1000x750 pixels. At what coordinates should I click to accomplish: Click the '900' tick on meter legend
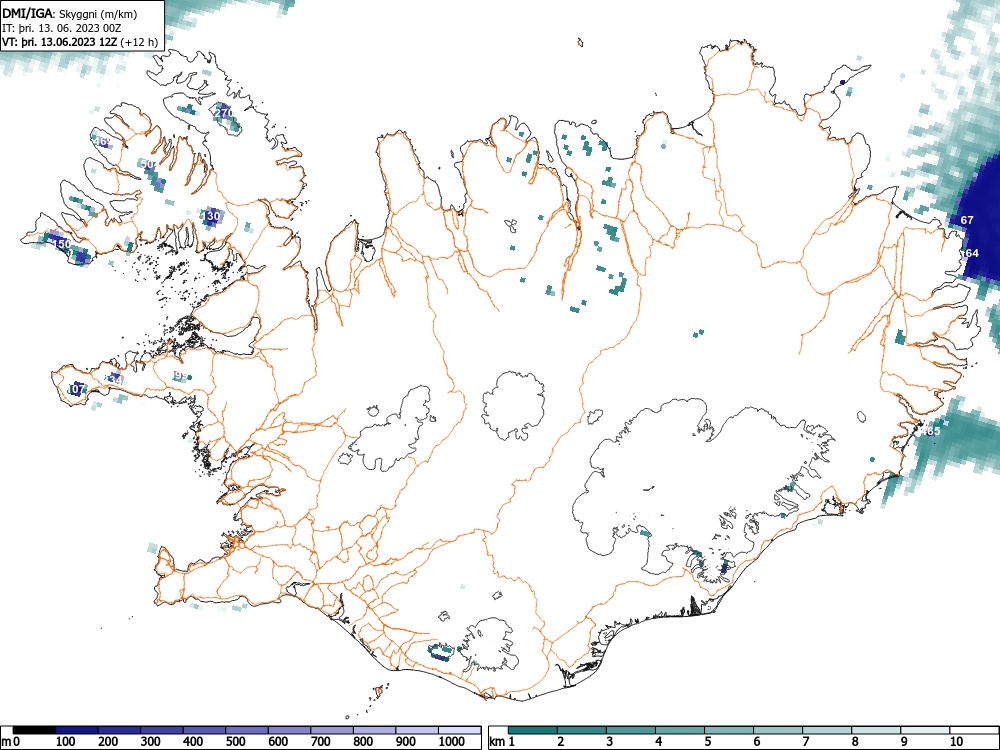pyautogui.click(x=406, y=742)
